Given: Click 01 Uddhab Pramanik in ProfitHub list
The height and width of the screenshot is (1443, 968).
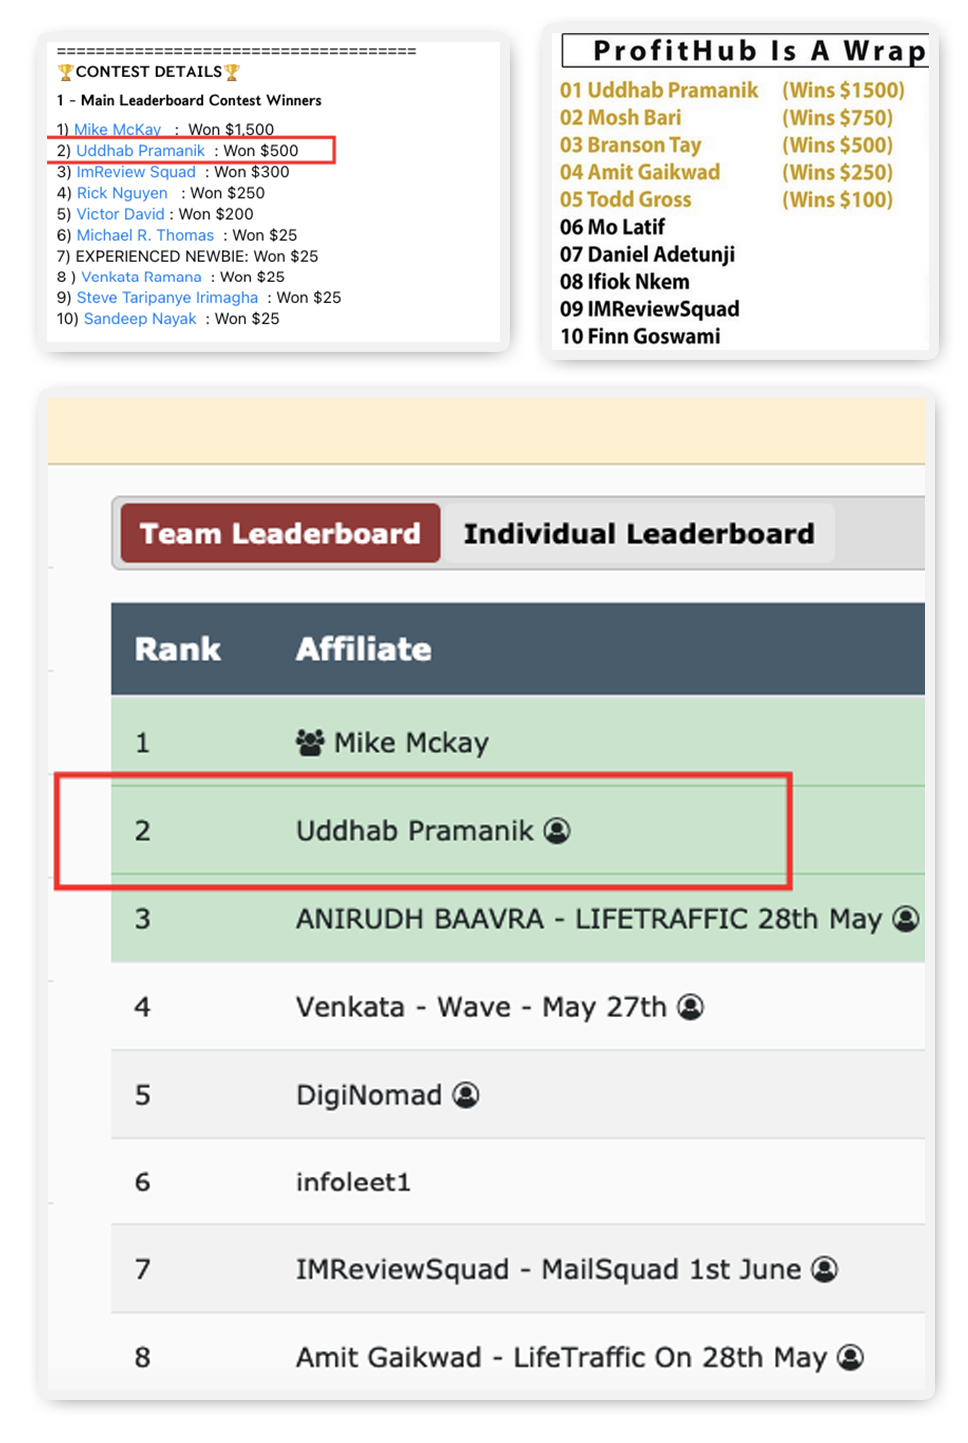Looking at the screenshot, I should (659, 90).
